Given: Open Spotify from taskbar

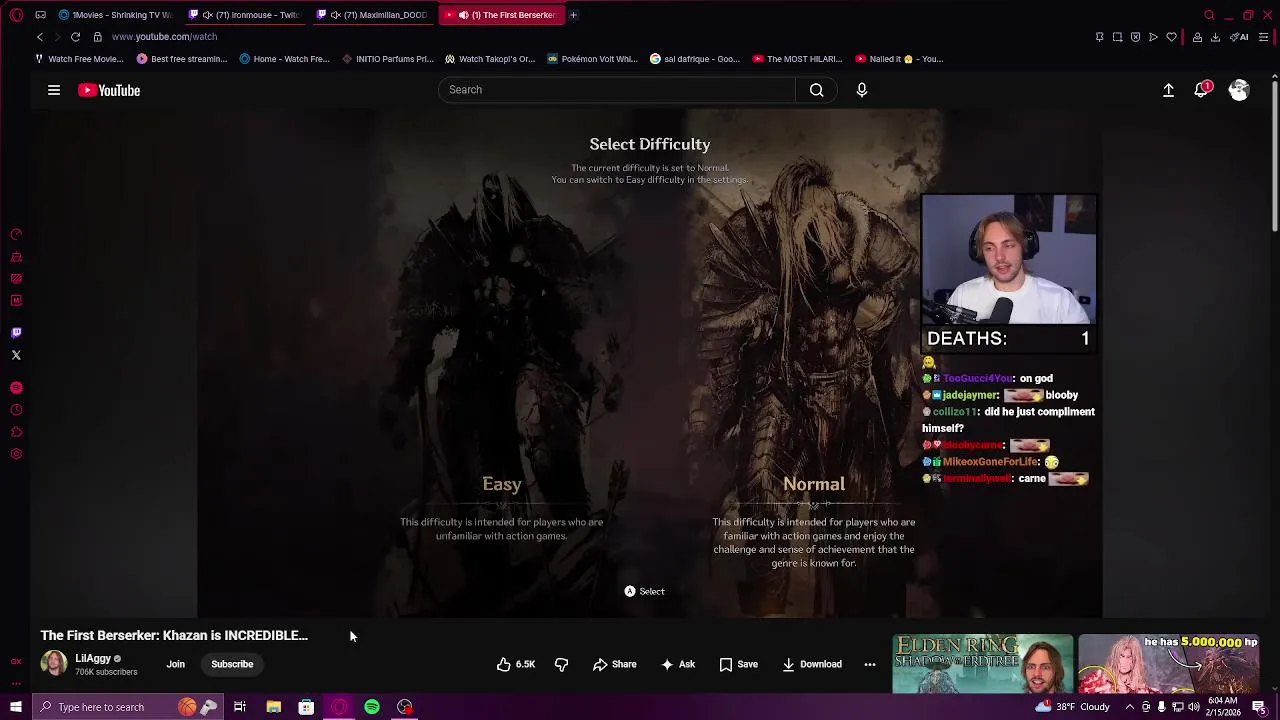Looking at the screenshot, I should [x=372, y=707].
